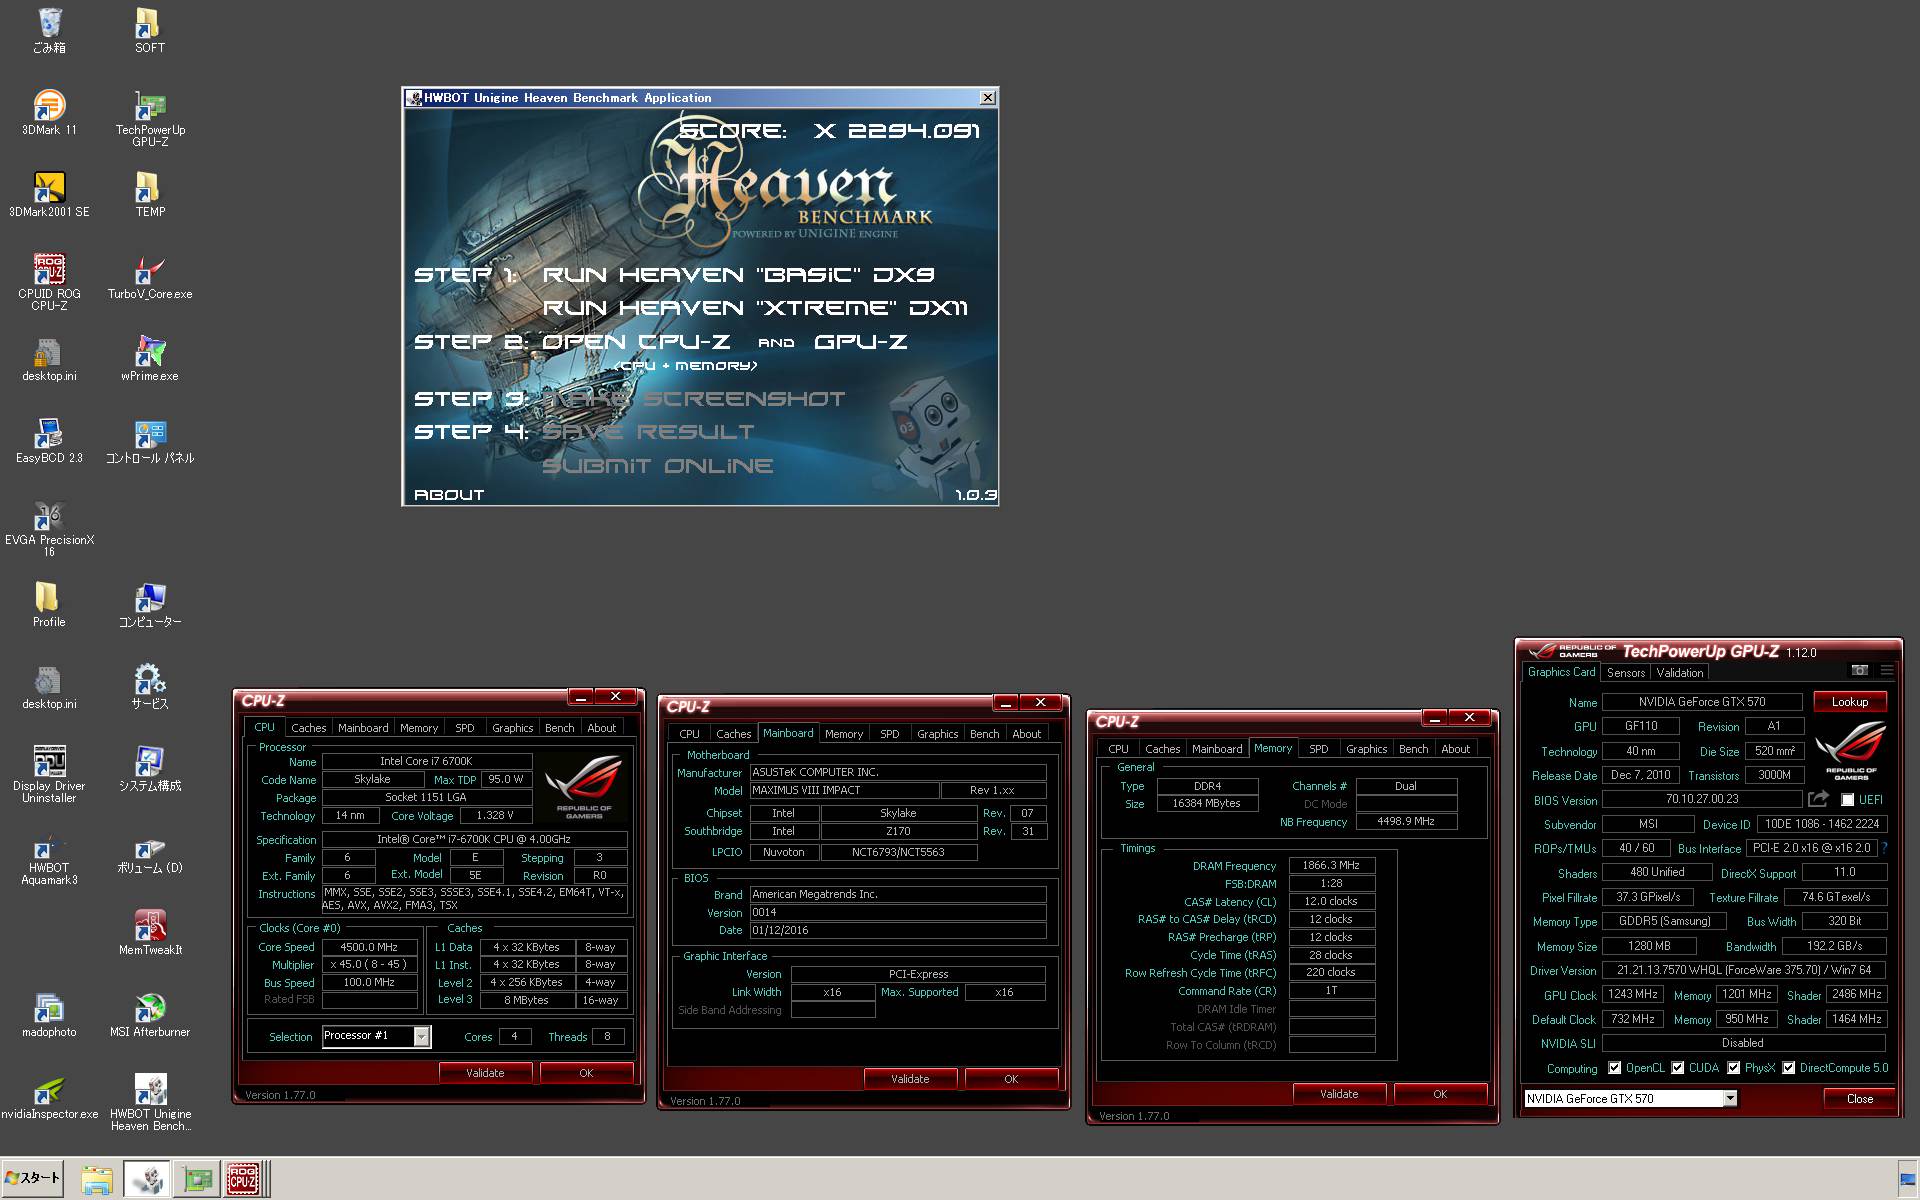The height and width of the screenshot is (1200, 1920).
Task: Toggle the OpenCL checkbox
Action: 1614,1068
